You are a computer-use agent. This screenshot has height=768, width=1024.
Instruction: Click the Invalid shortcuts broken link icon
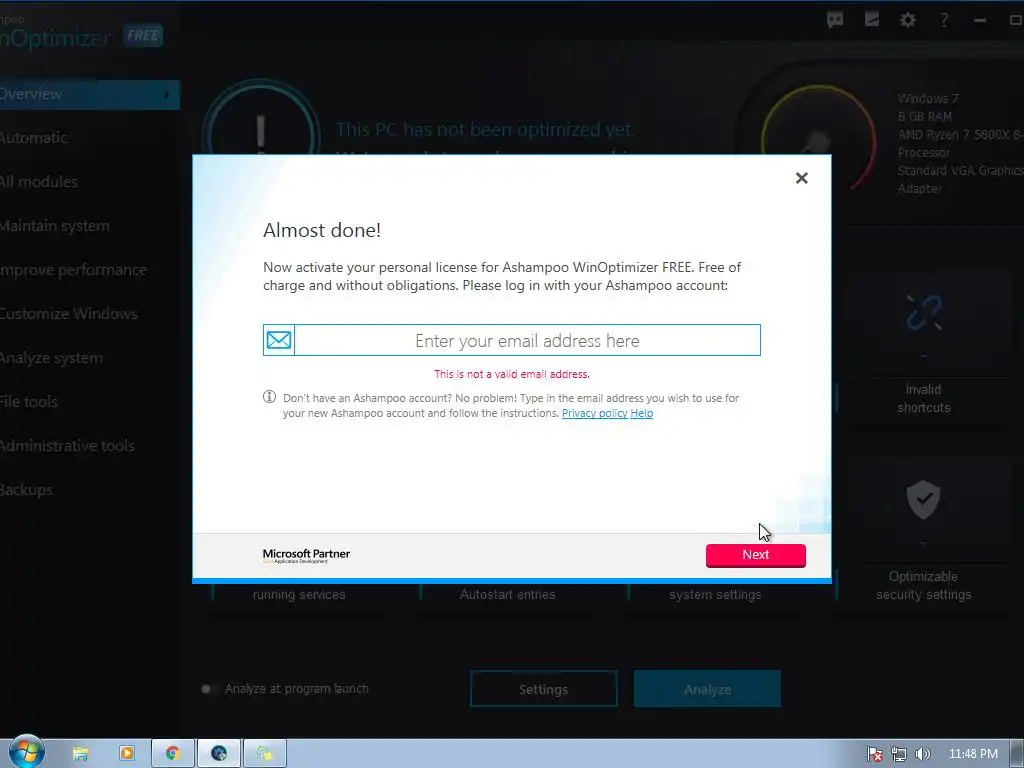point(923,312)
